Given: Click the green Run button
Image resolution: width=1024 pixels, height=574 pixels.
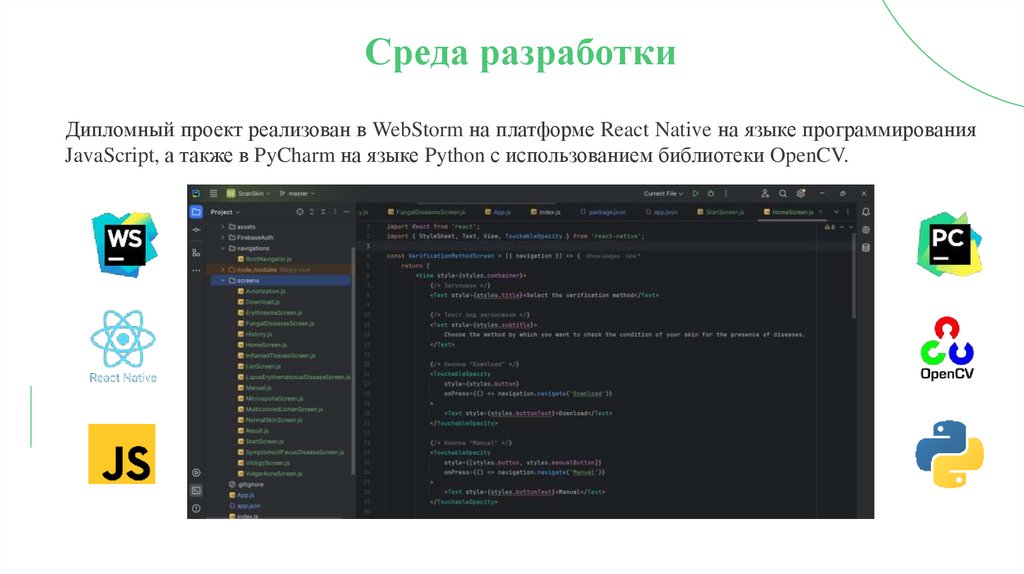Looking at the screenshot, I should (696, 193).
